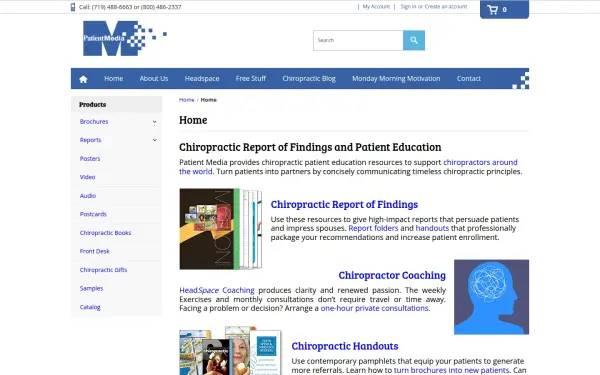The image size is (600, 375).
Task: Click the magnifier search button
Action: [x=414, y=40]
